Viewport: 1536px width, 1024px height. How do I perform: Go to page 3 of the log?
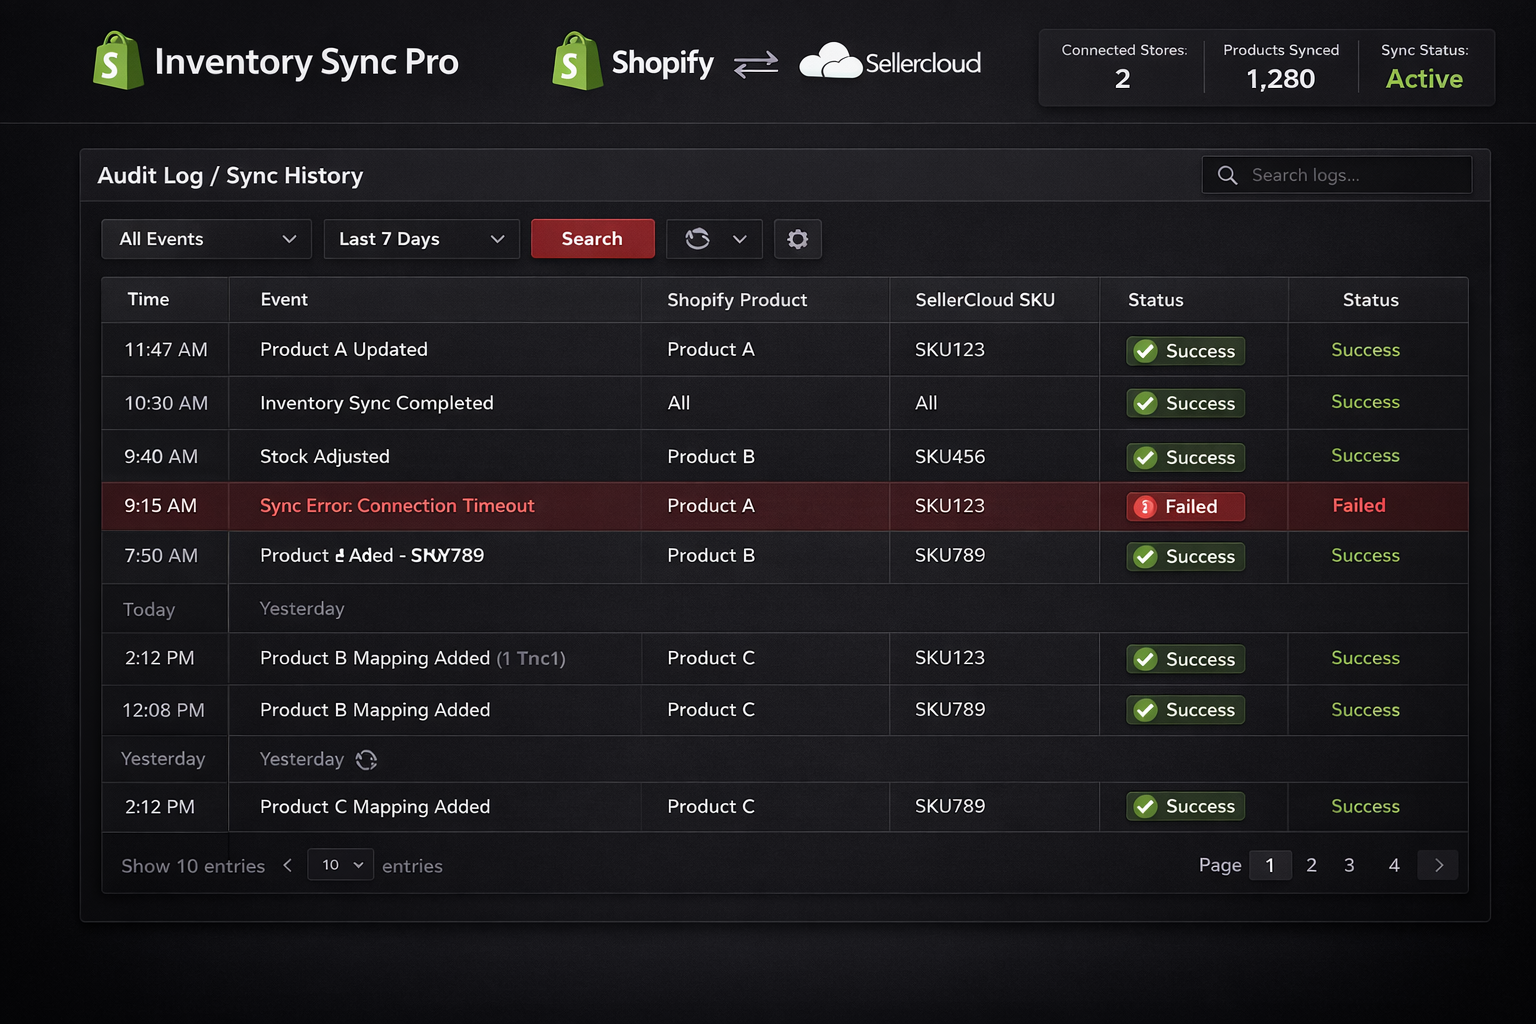(1349, 865)
